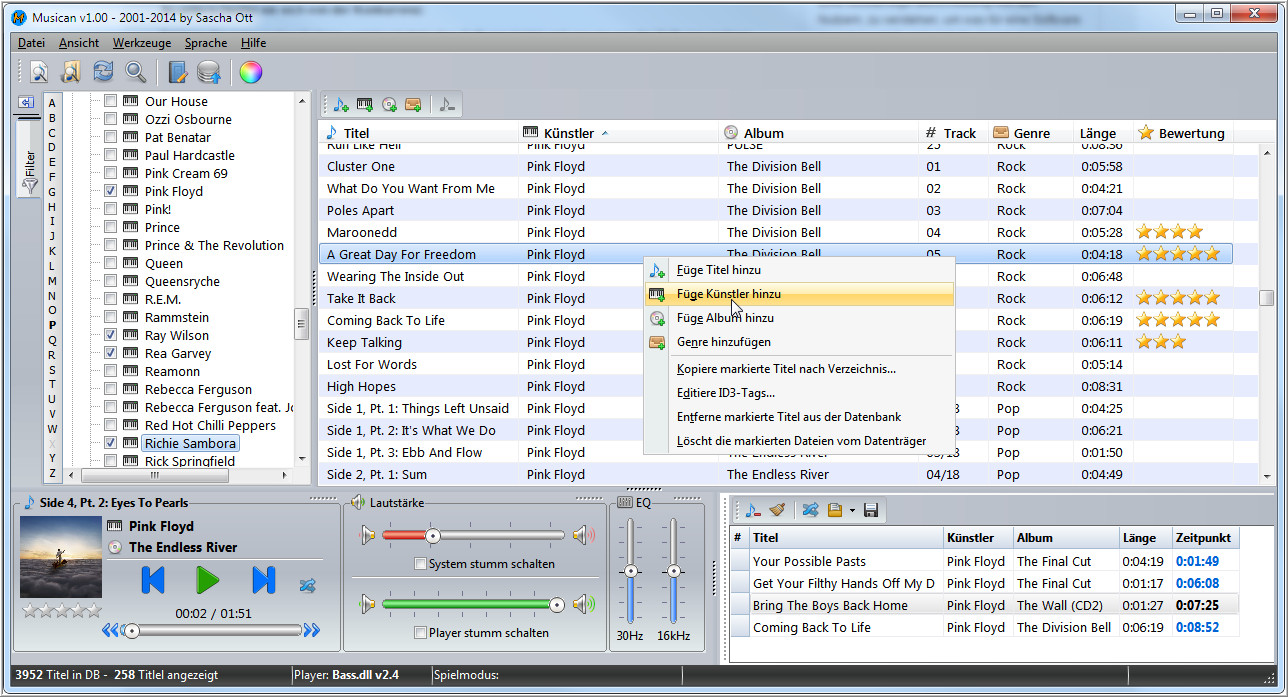Click remove title (note with minus) icon above track list

pyautogui.click(x=447, y=105)
